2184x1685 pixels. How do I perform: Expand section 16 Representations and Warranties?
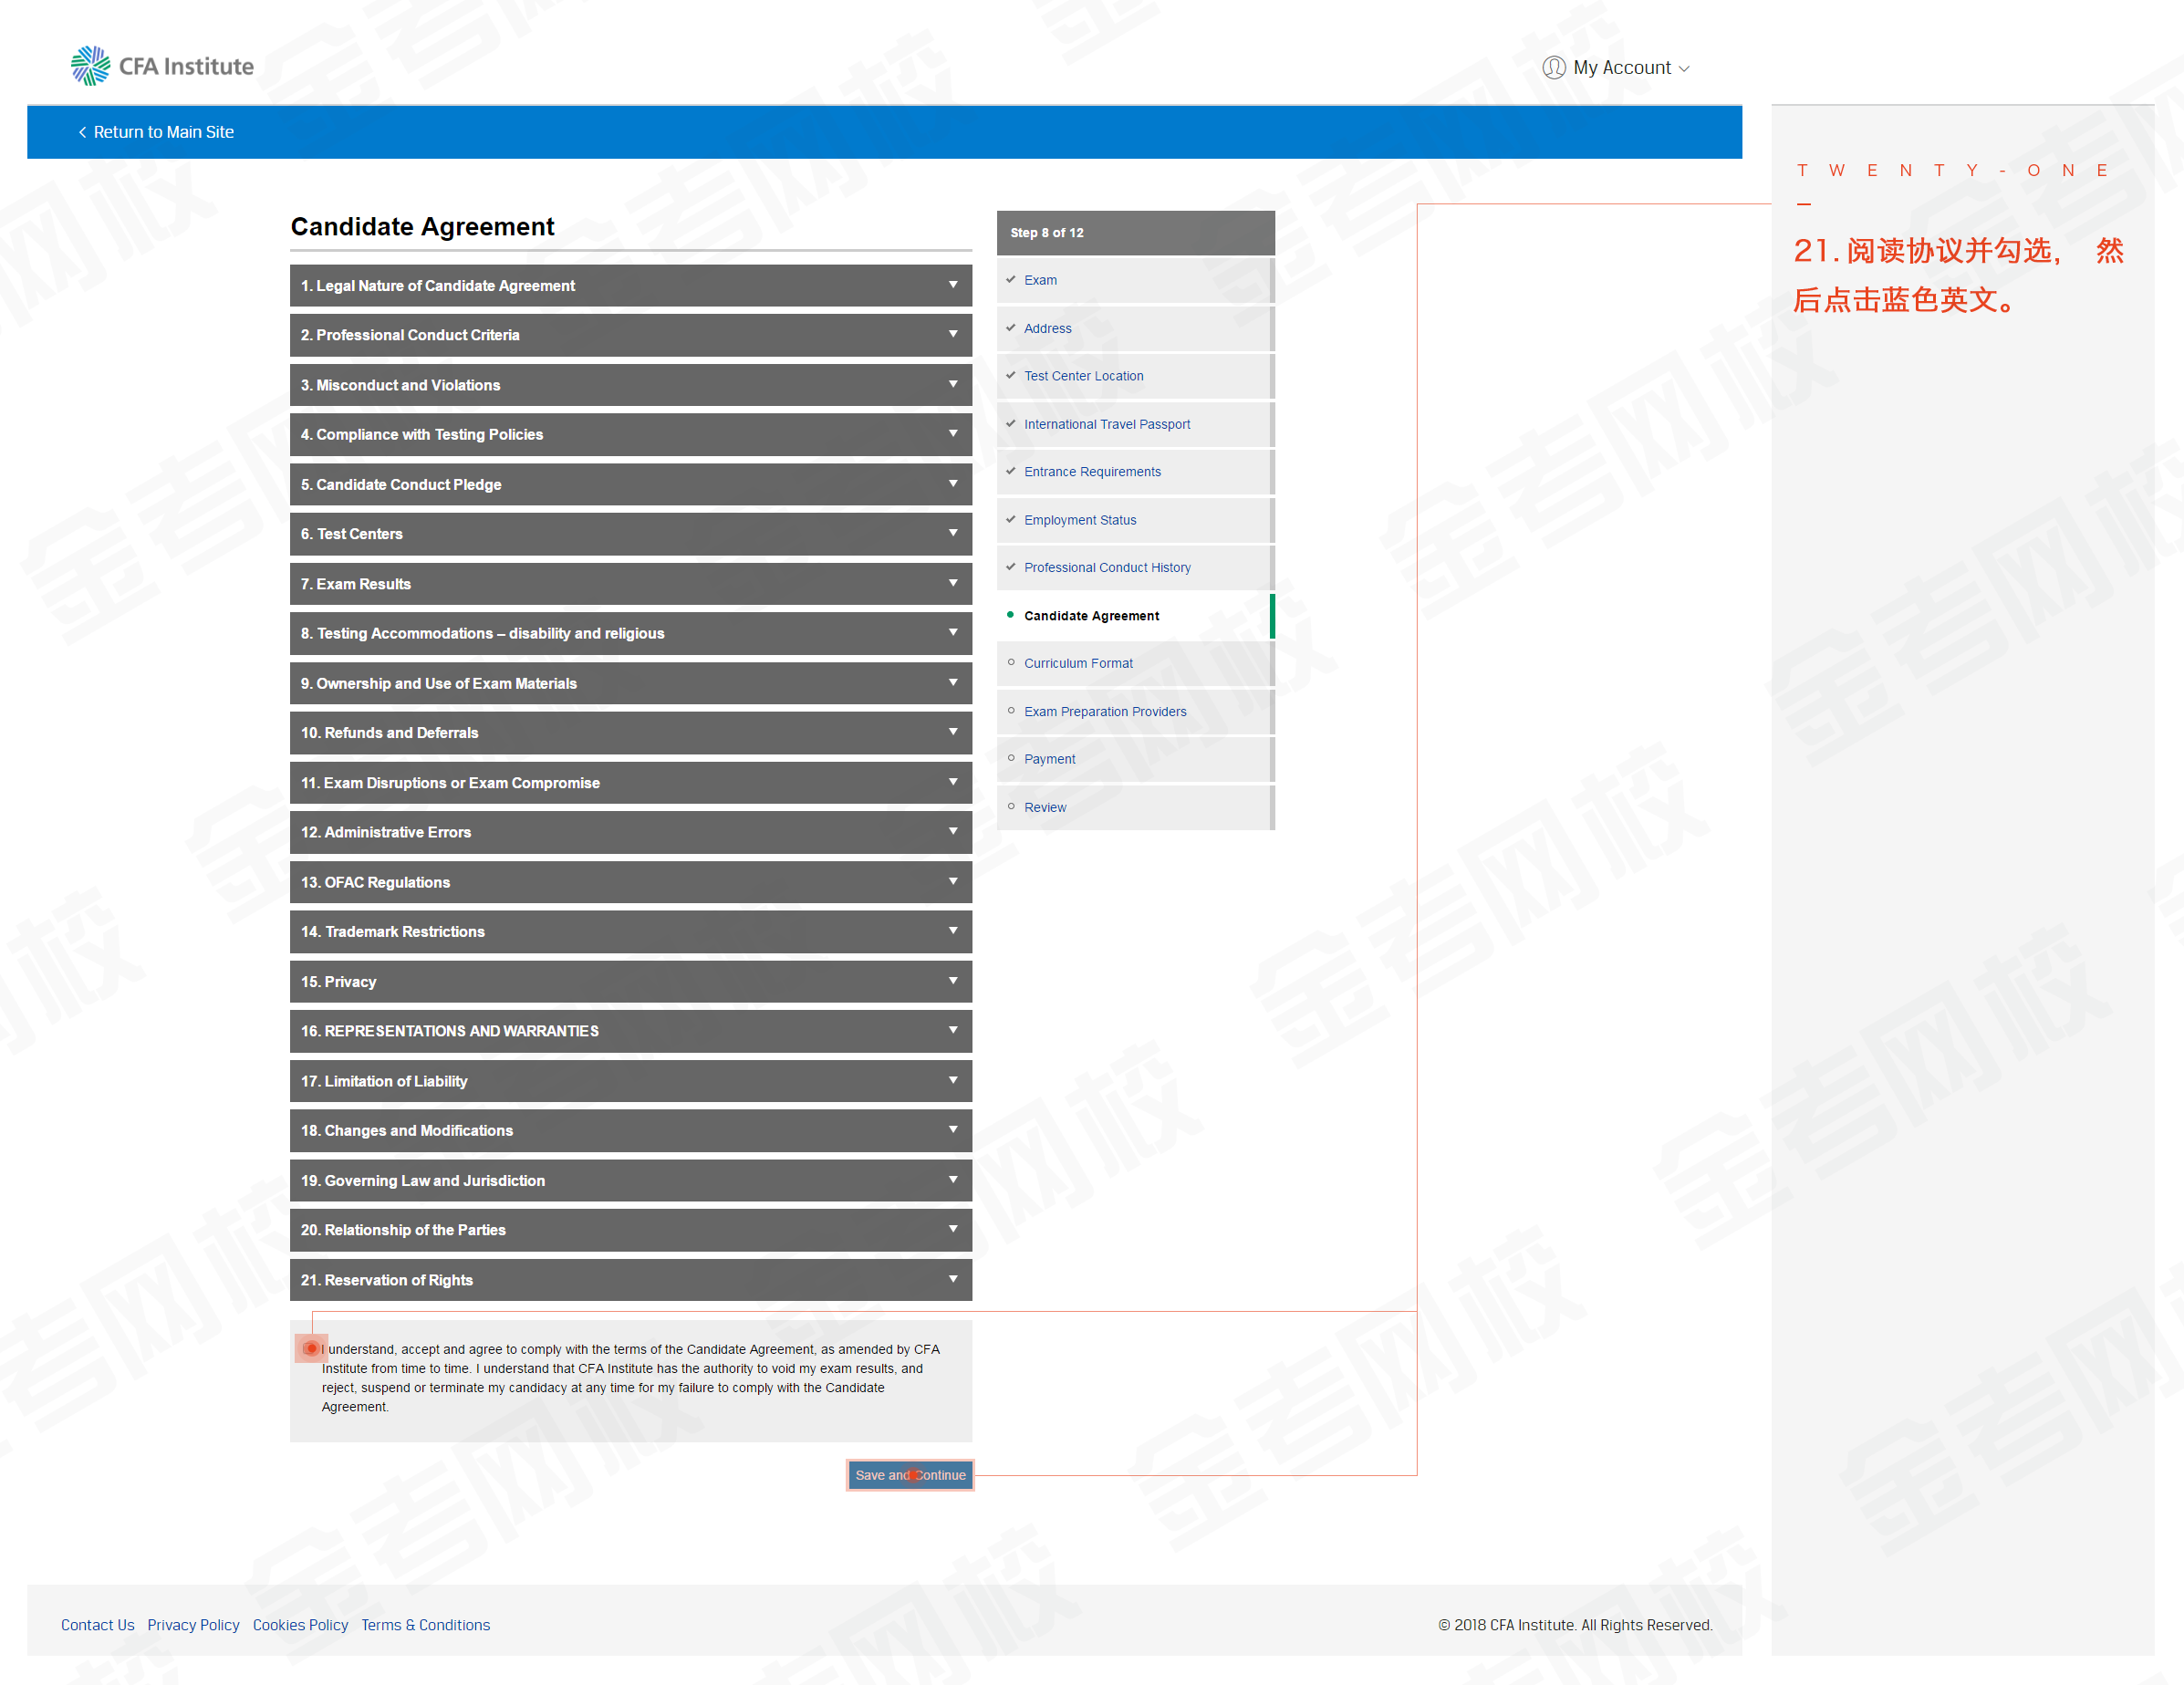point(630,1031)
